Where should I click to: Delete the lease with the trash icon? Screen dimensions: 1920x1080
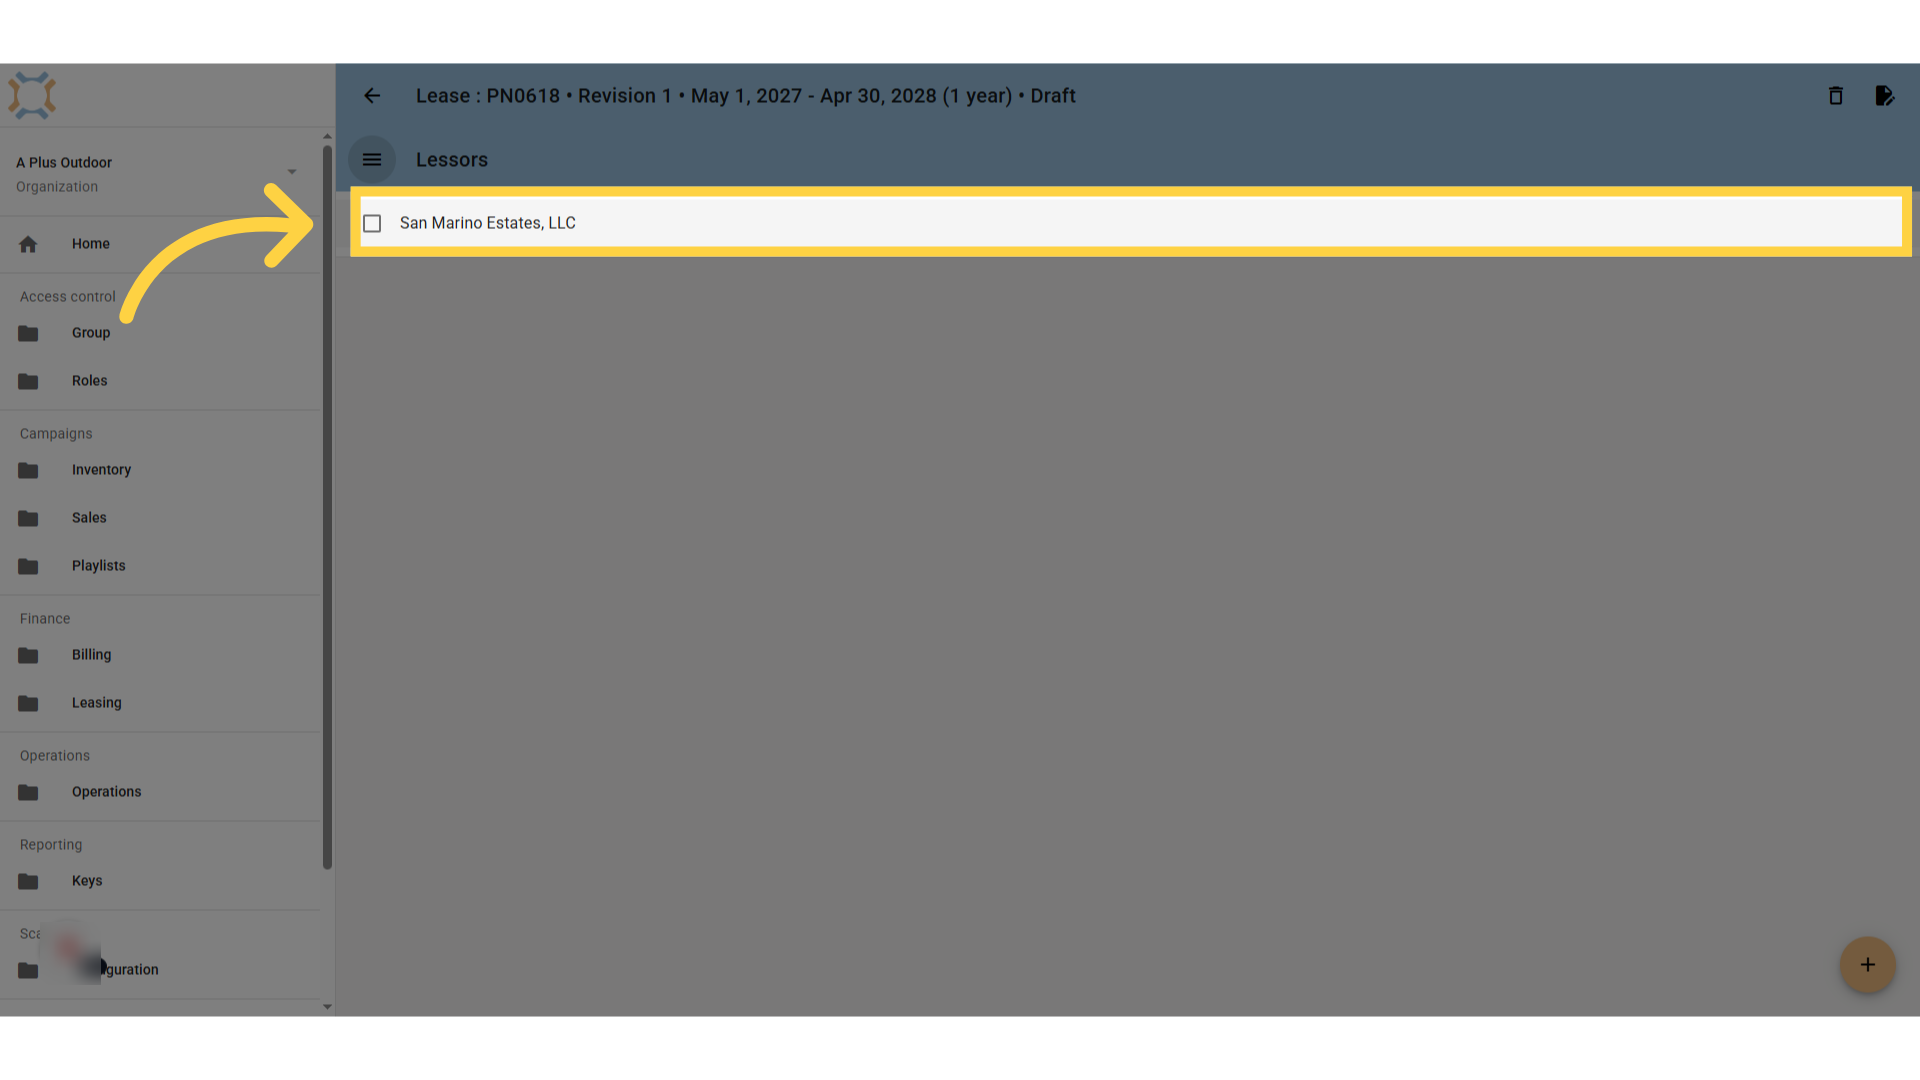(1836, 96)
